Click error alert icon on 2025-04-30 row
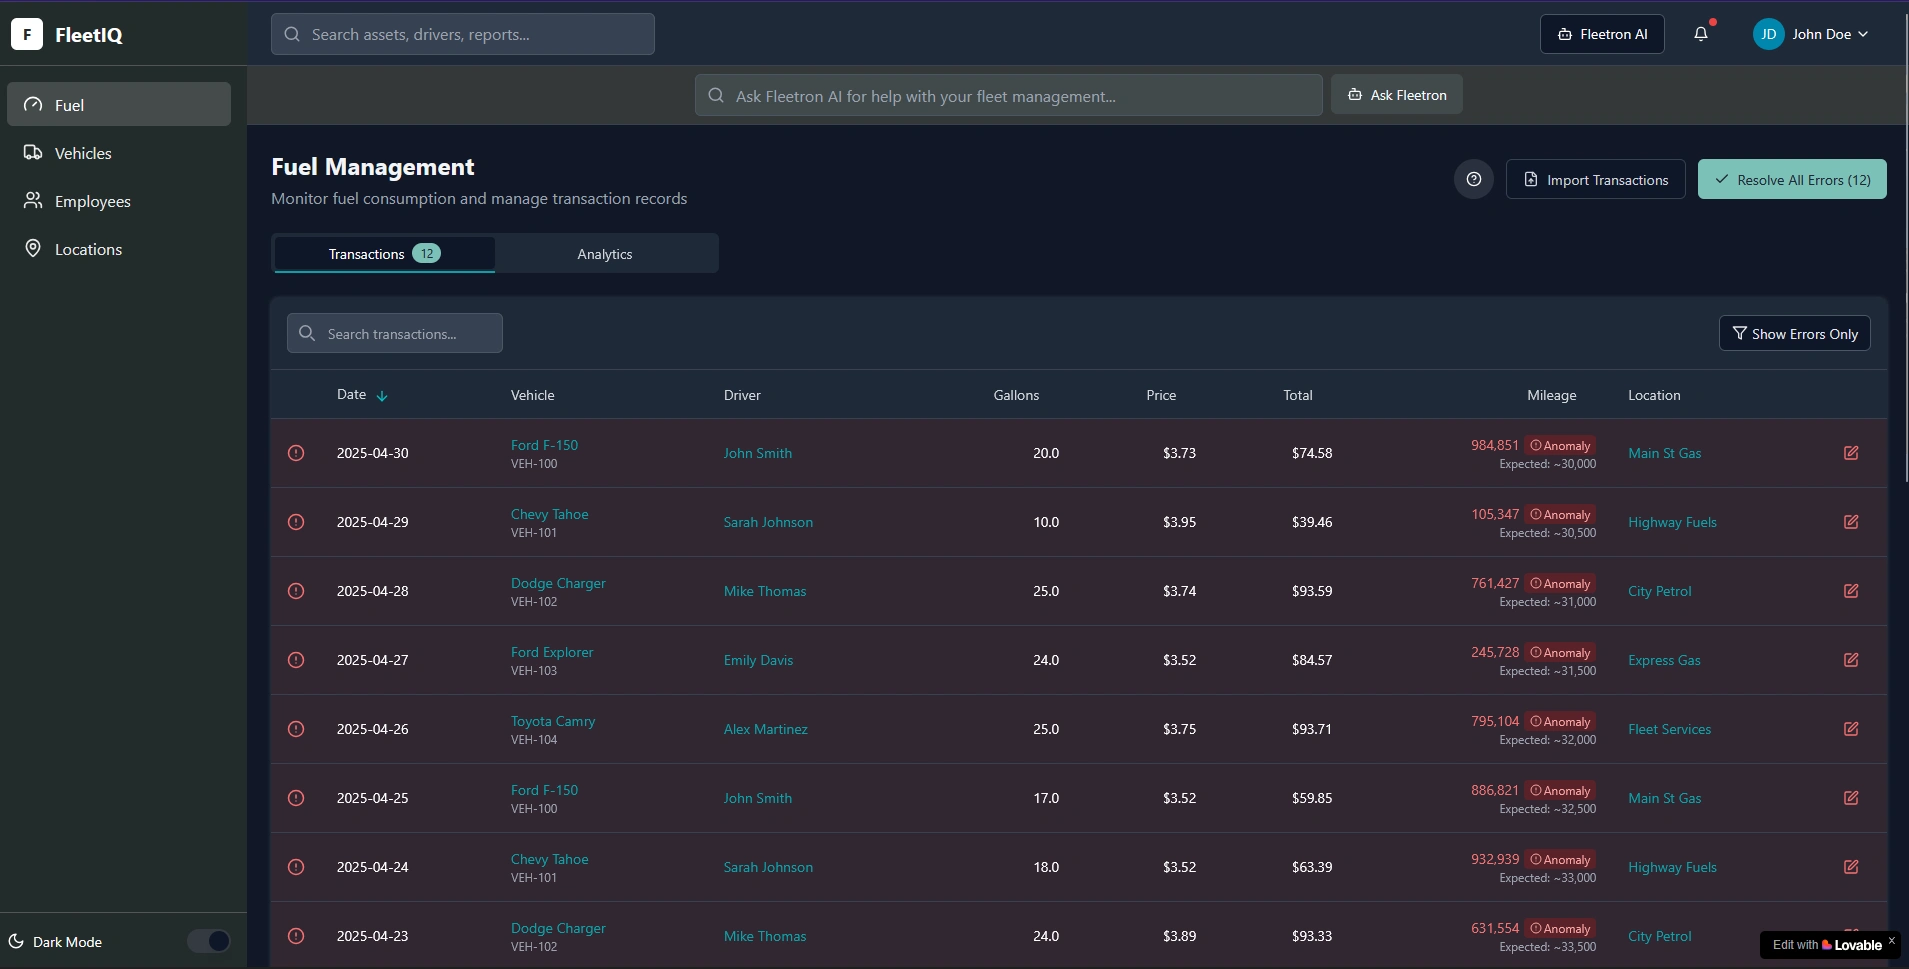Screen dimensions: 1909x969 [296, 453]
